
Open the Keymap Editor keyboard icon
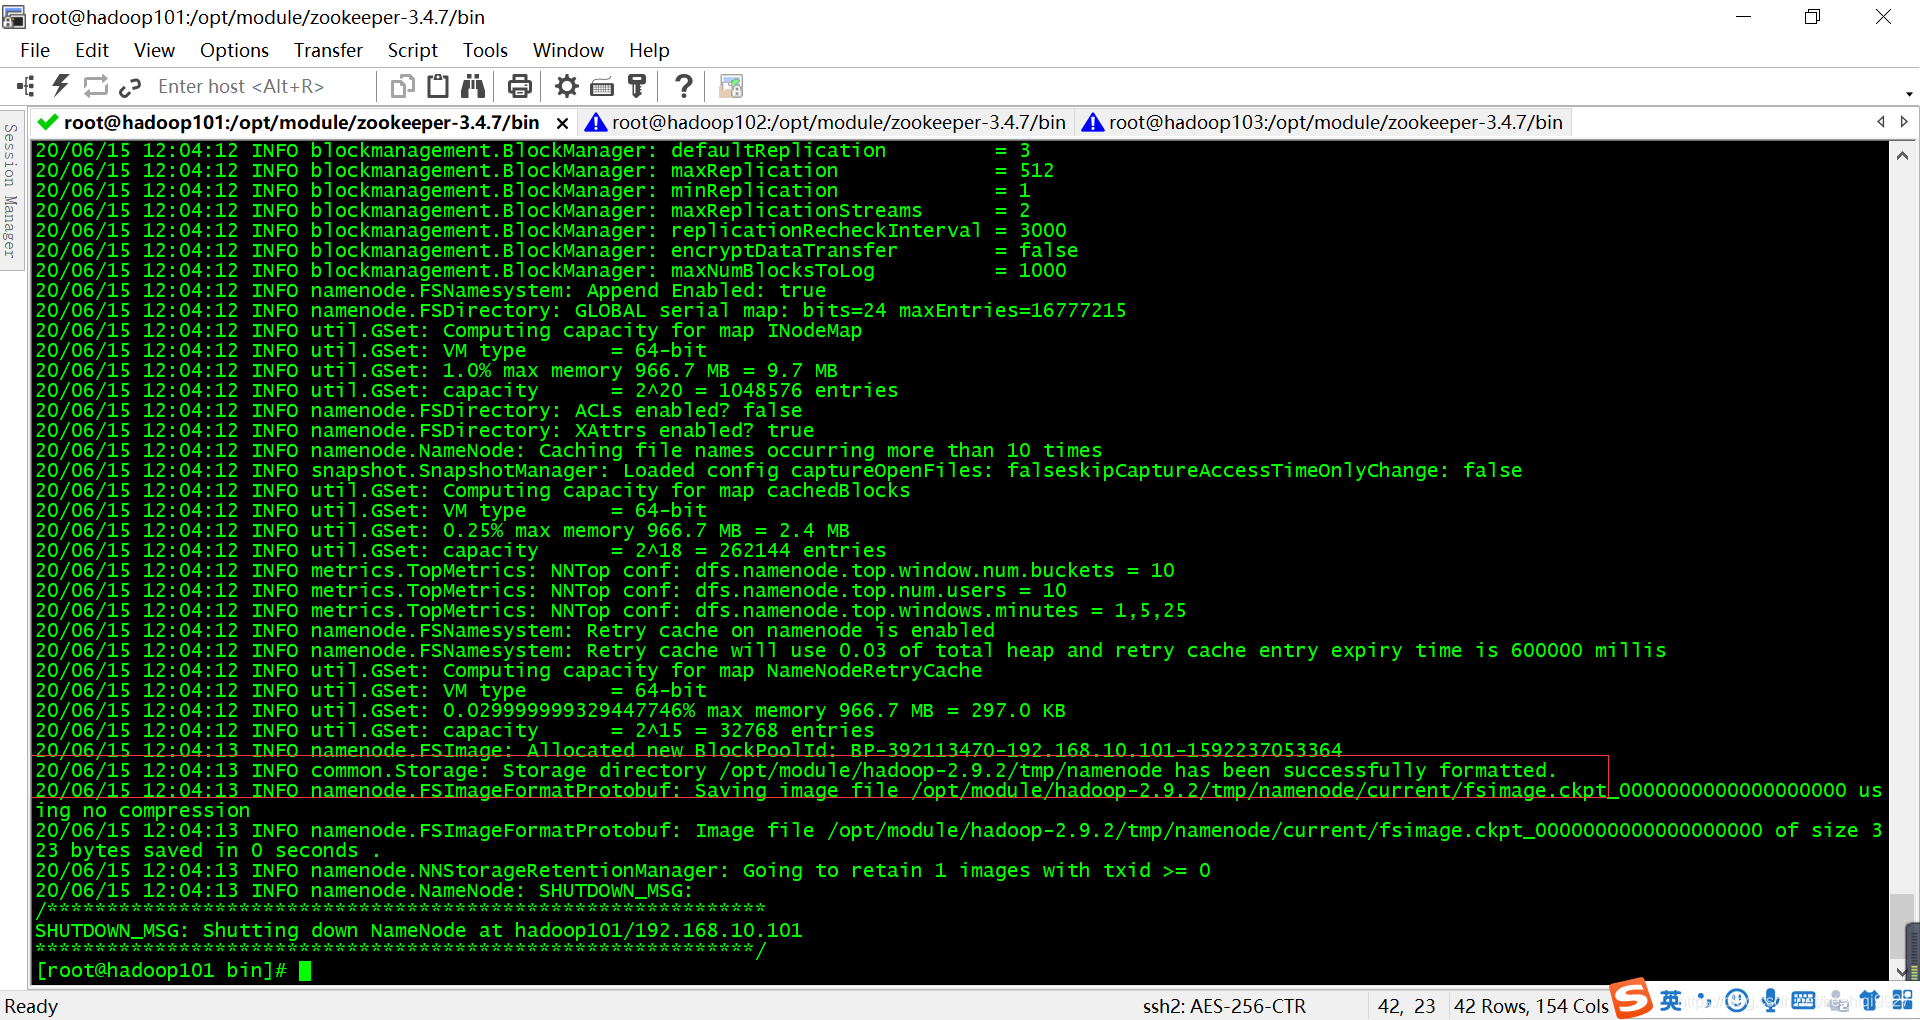tap(602, 87)
